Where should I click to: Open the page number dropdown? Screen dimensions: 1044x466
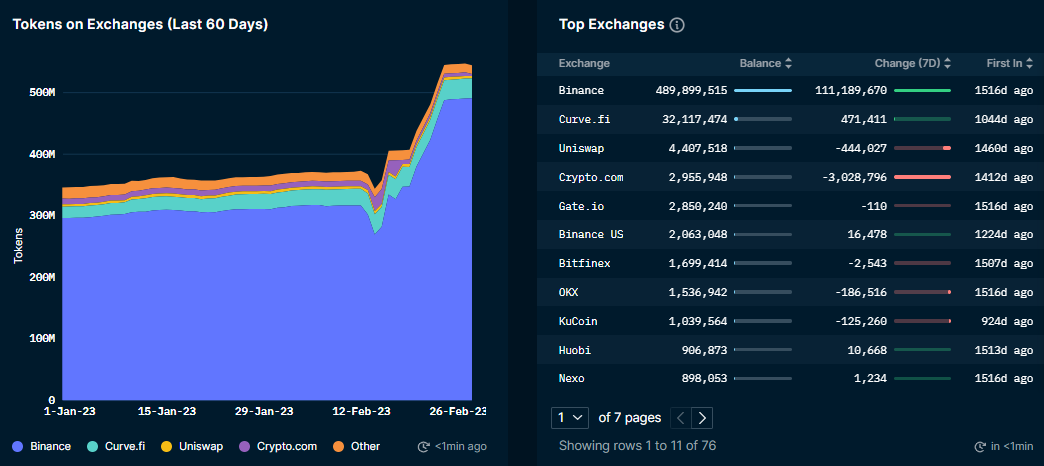tap(570, 418)
